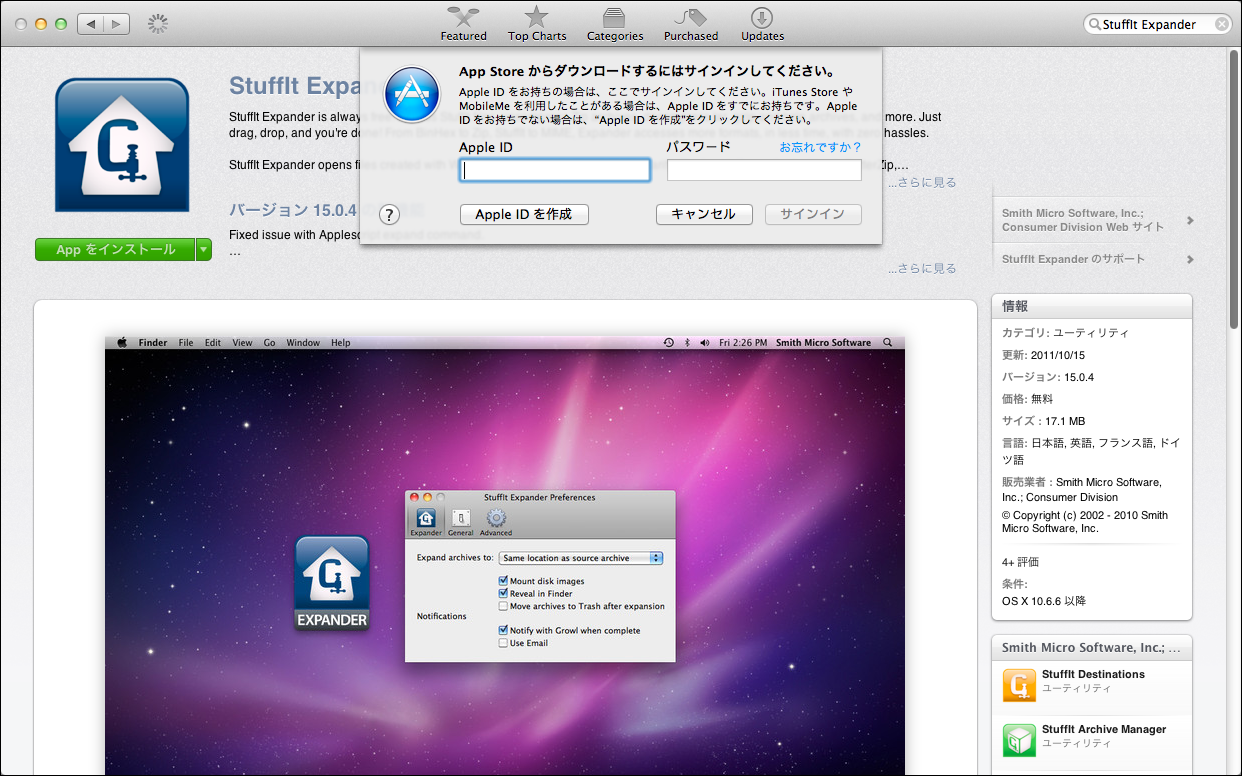
Task: Select the カテゴリ: ユーティリティ line
Action: point(1066,333)
